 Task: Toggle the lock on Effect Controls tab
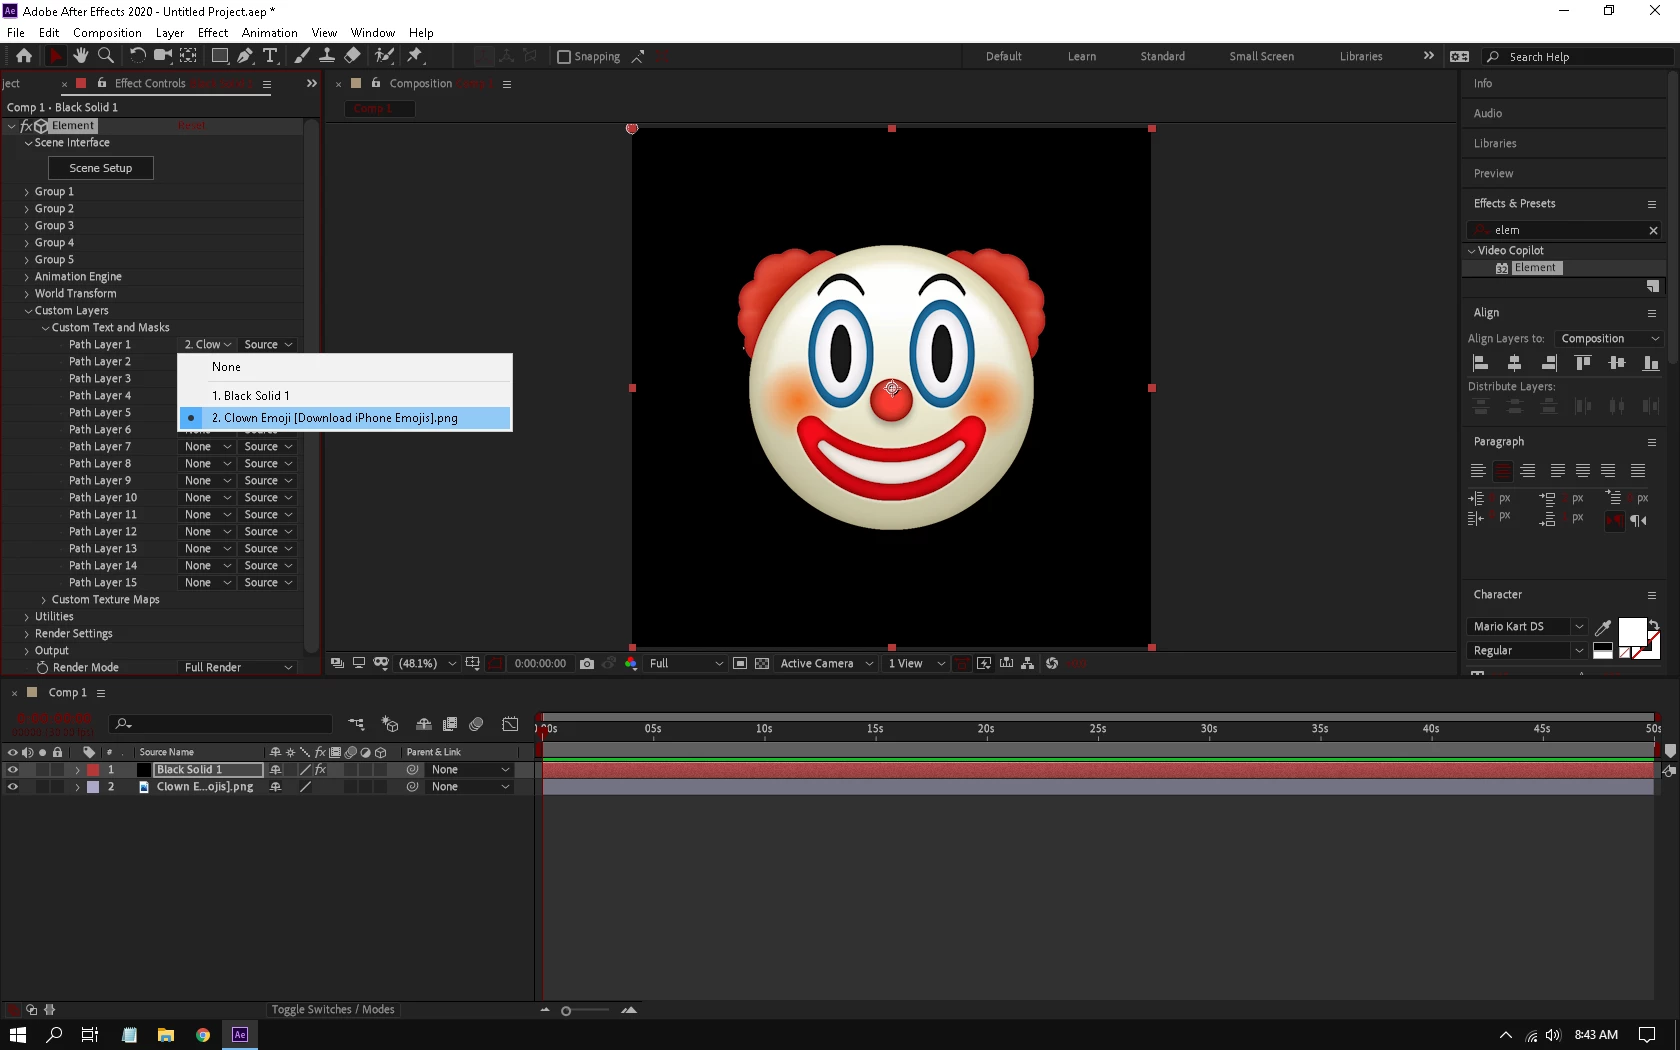101,83
